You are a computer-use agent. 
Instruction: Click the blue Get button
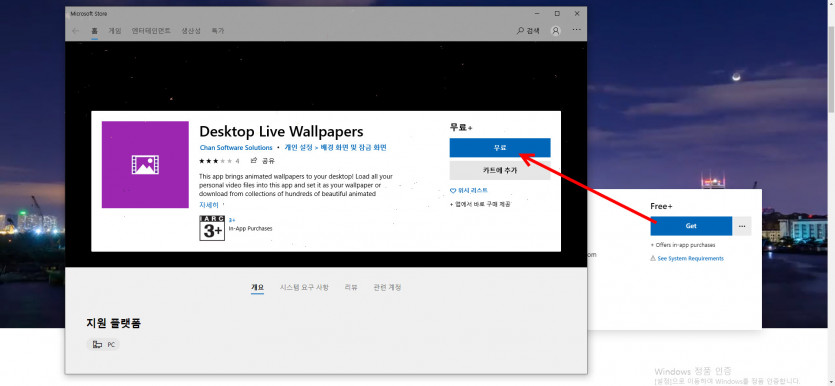coord(691,226)
